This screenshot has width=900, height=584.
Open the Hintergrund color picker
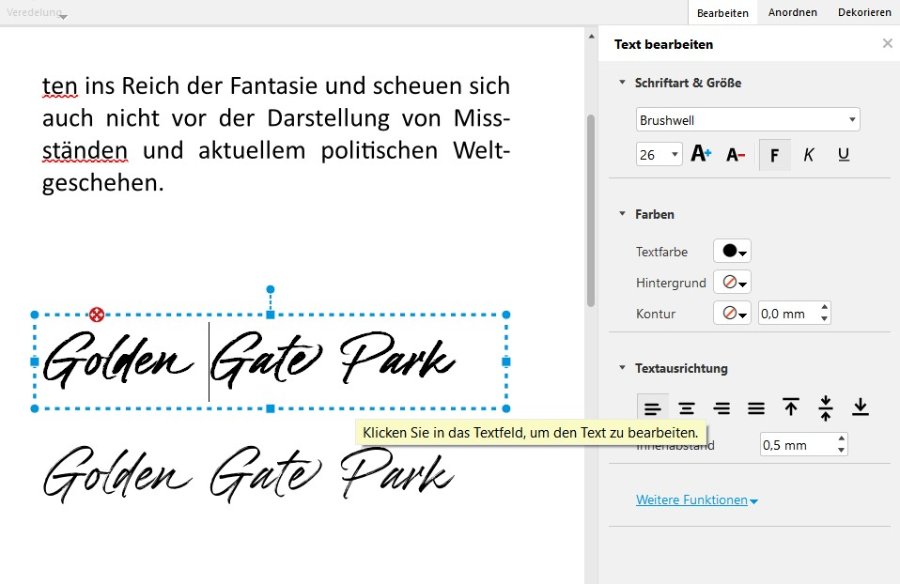click(x=732, y=282)
